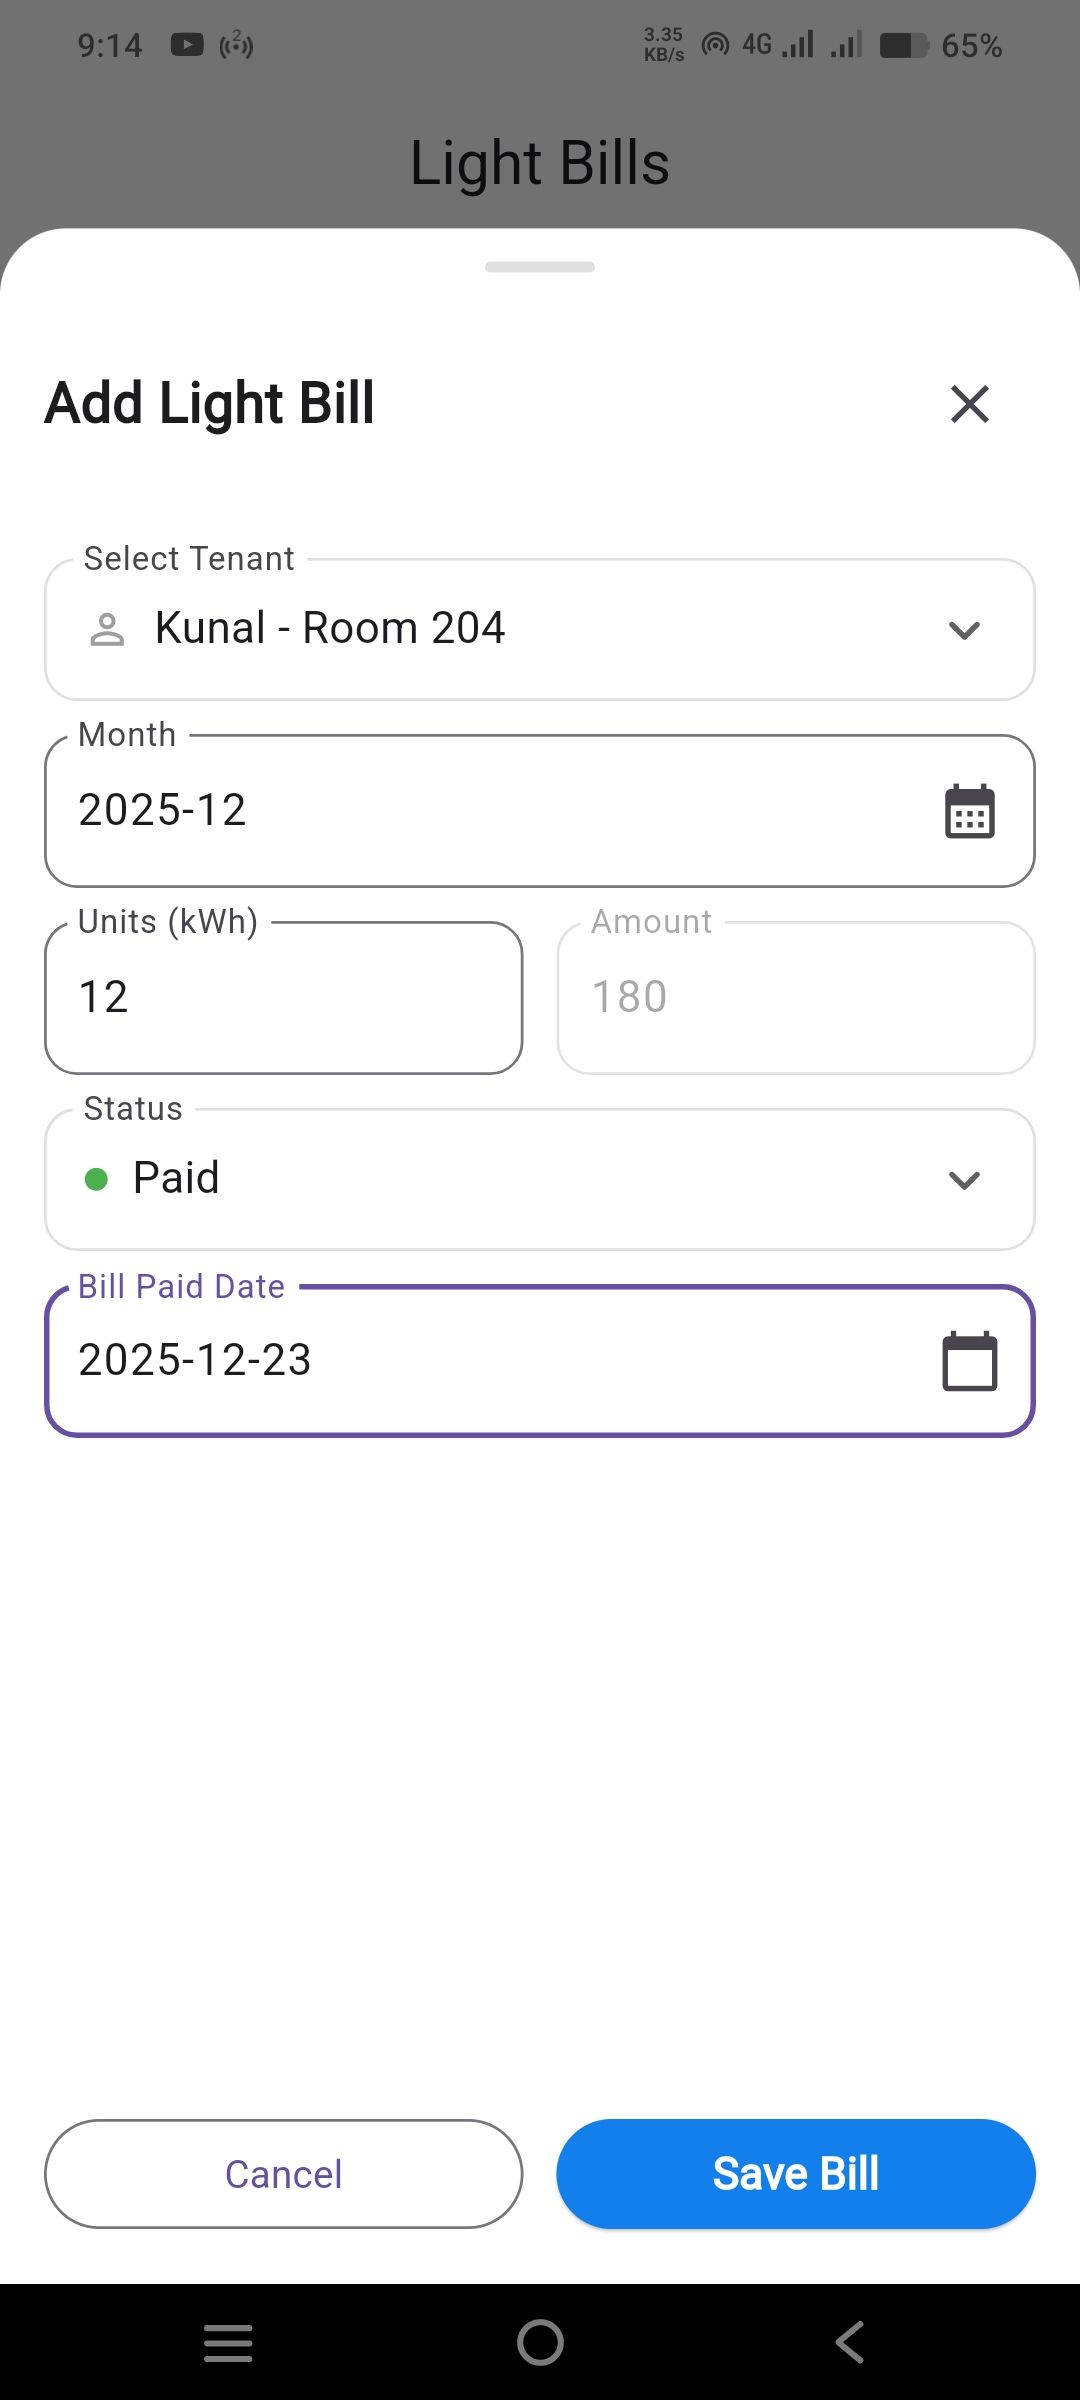Tap the Android recent apps menu icon
1080x2400 pixels.
pos(228,2342)
